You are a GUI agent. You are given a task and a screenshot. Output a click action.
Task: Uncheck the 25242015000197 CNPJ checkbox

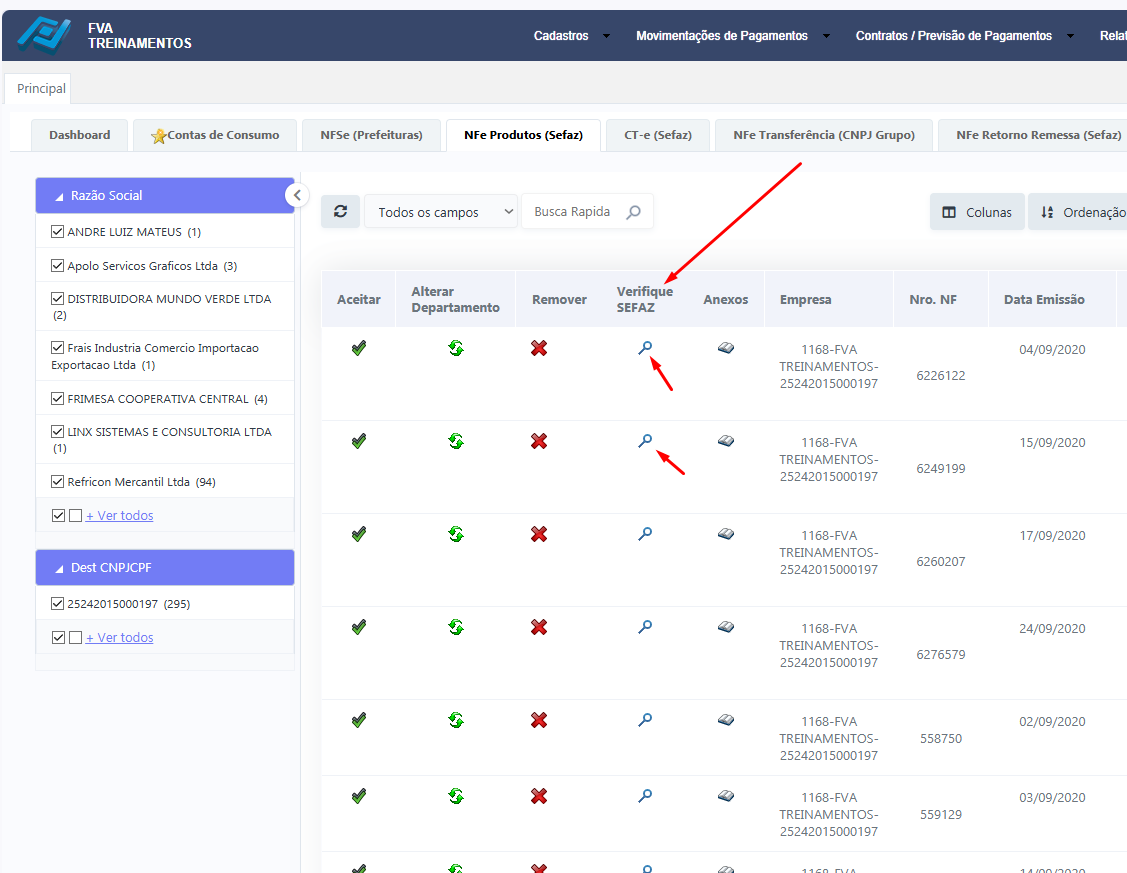(57, 604)
